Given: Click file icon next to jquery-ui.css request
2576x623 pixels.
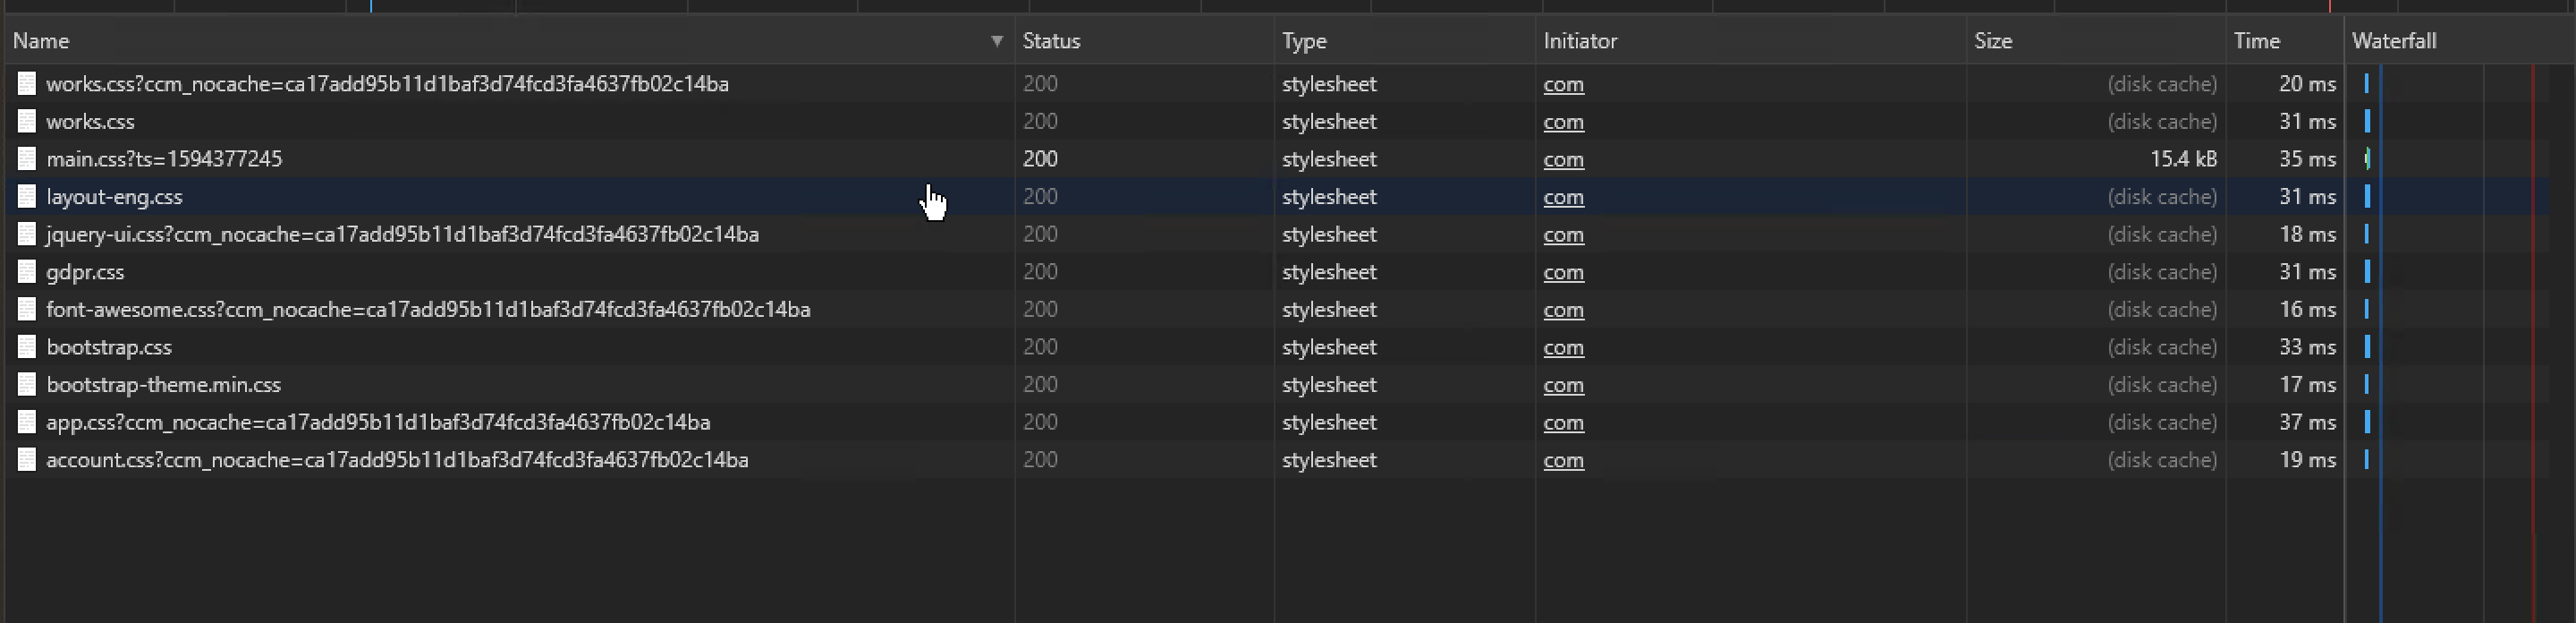Looking at the screenshot, I should coord(27,234).
